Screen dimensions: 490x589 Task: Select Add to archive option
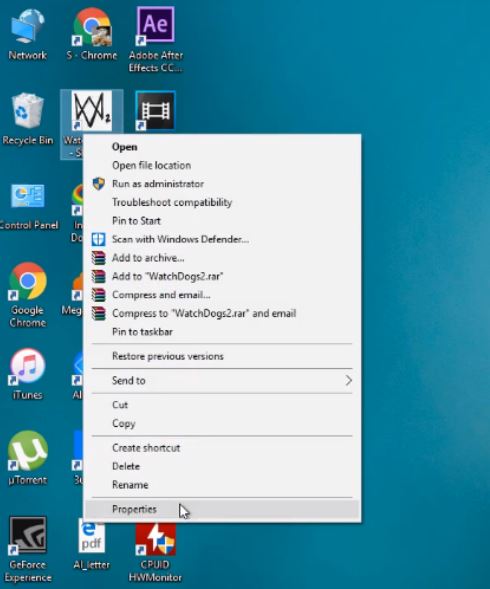click(222, 258)
